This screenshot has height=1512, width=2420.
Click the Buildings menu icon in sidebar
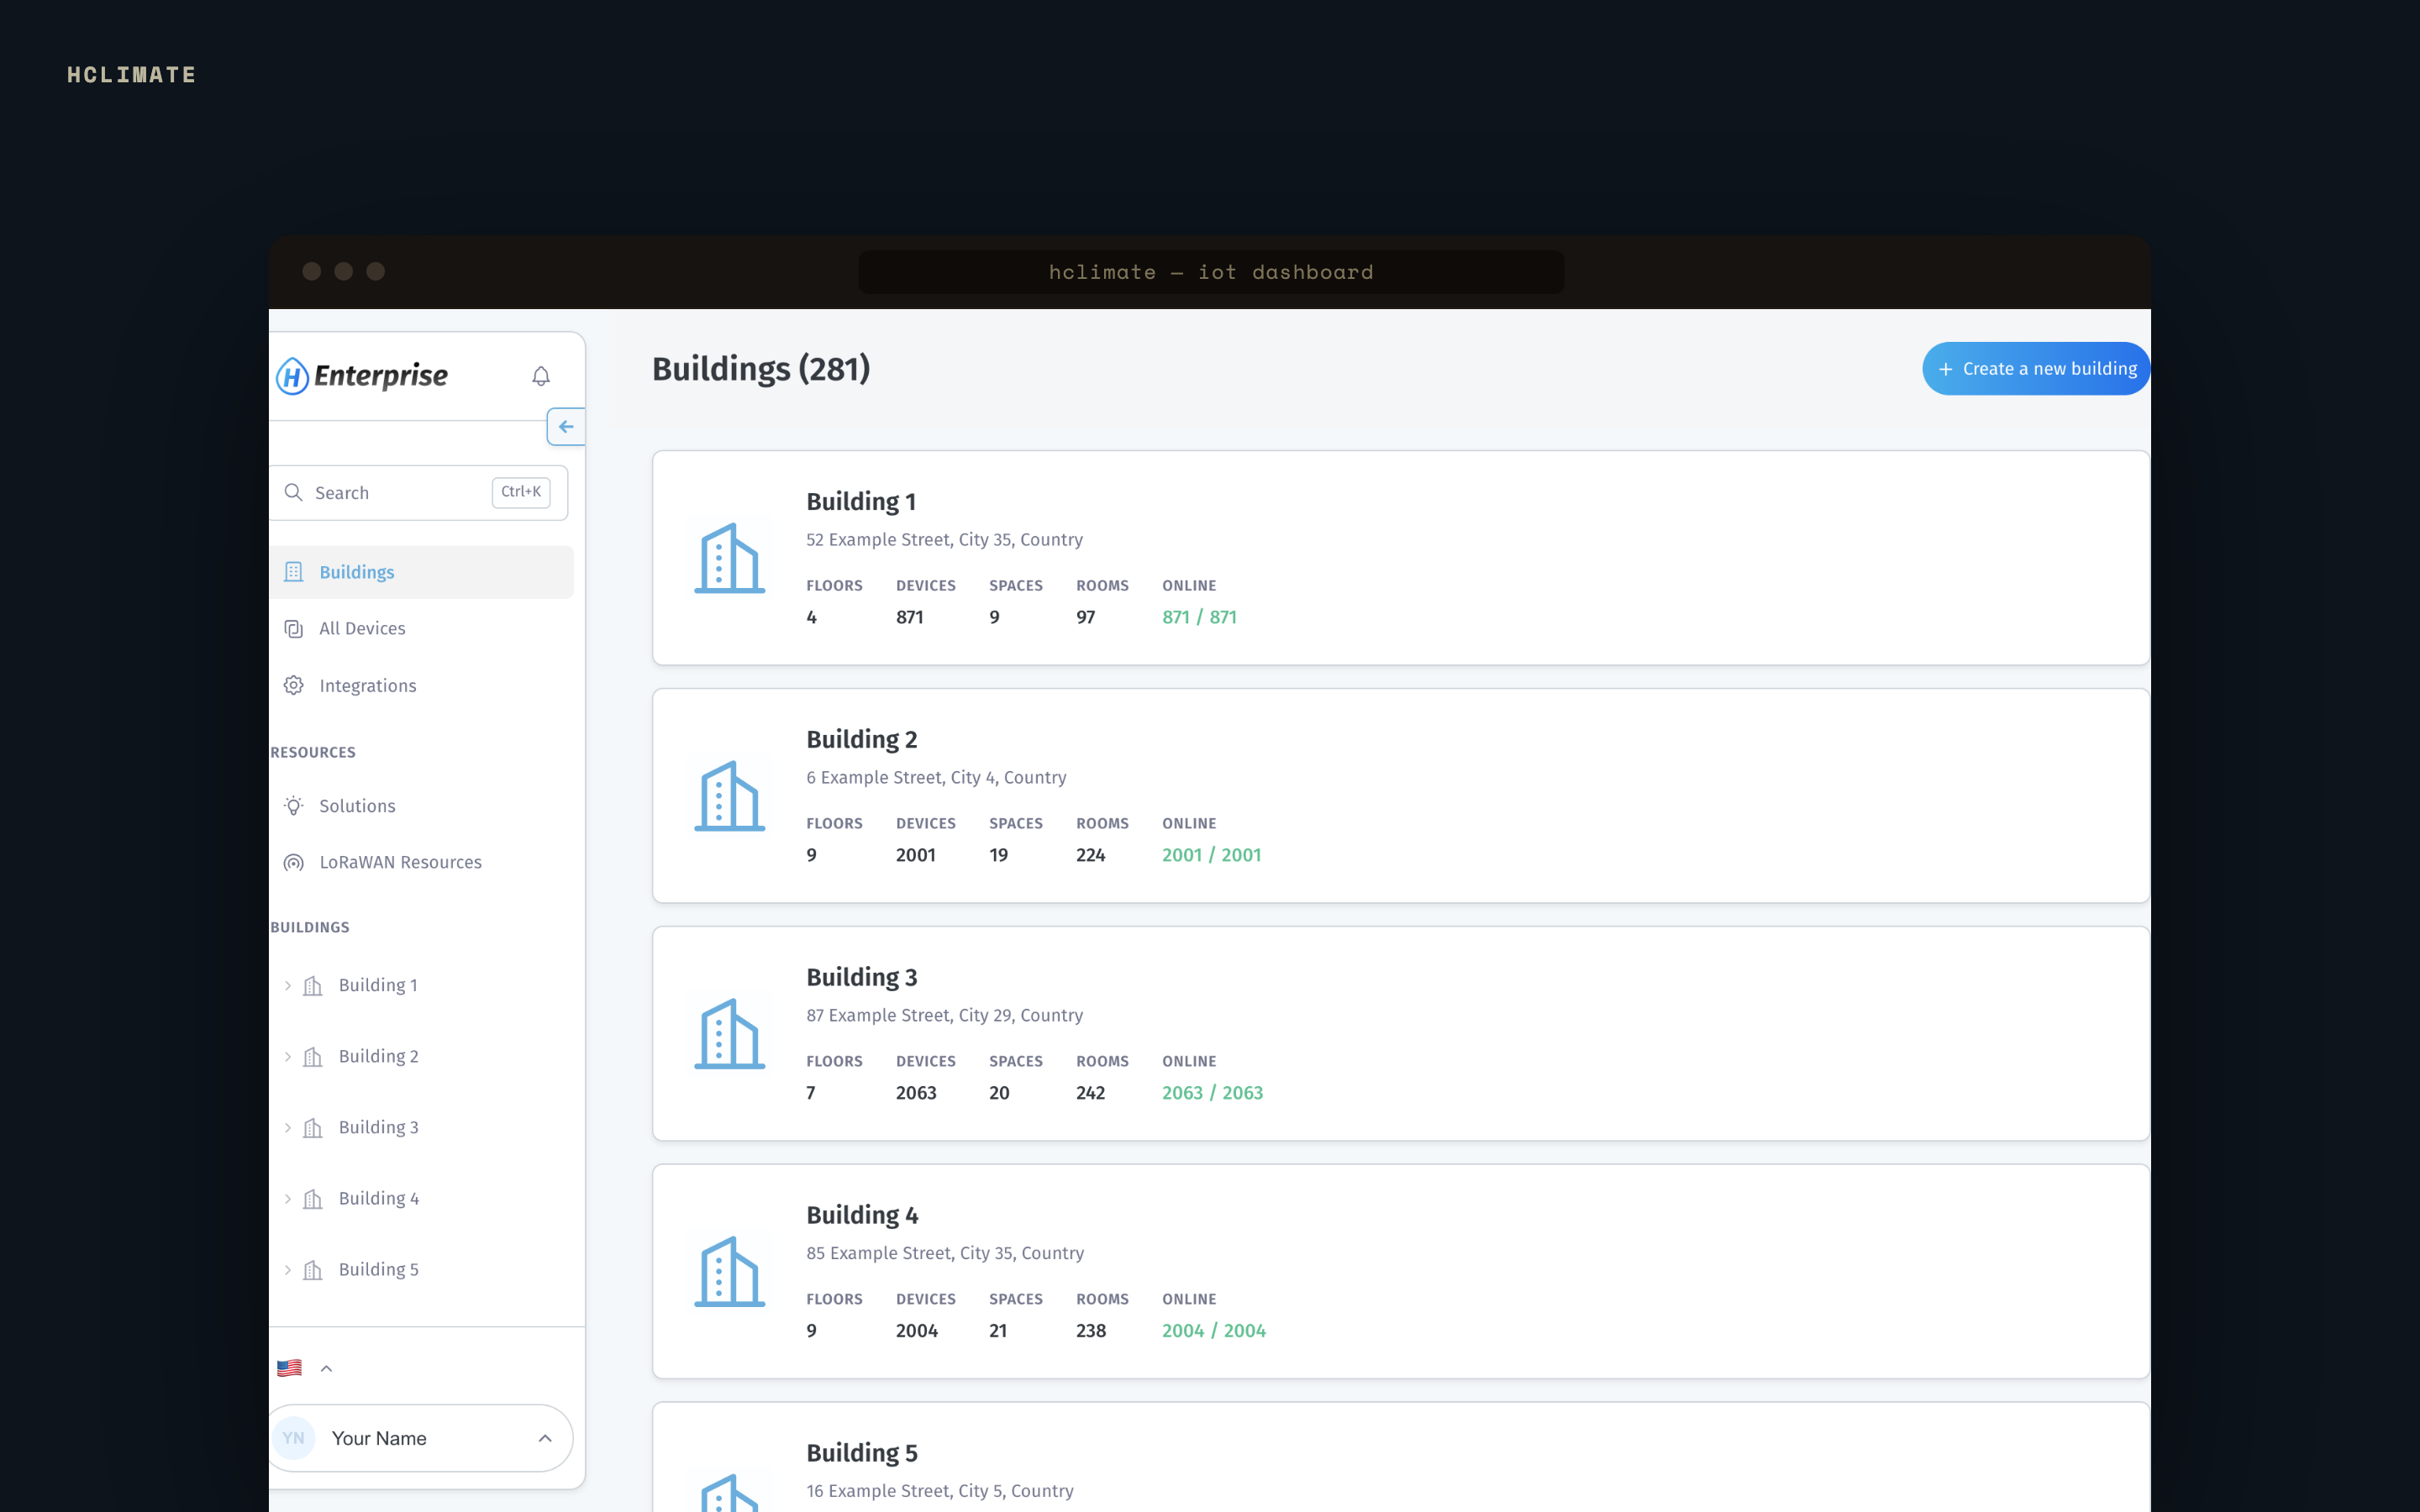(293, 572)
